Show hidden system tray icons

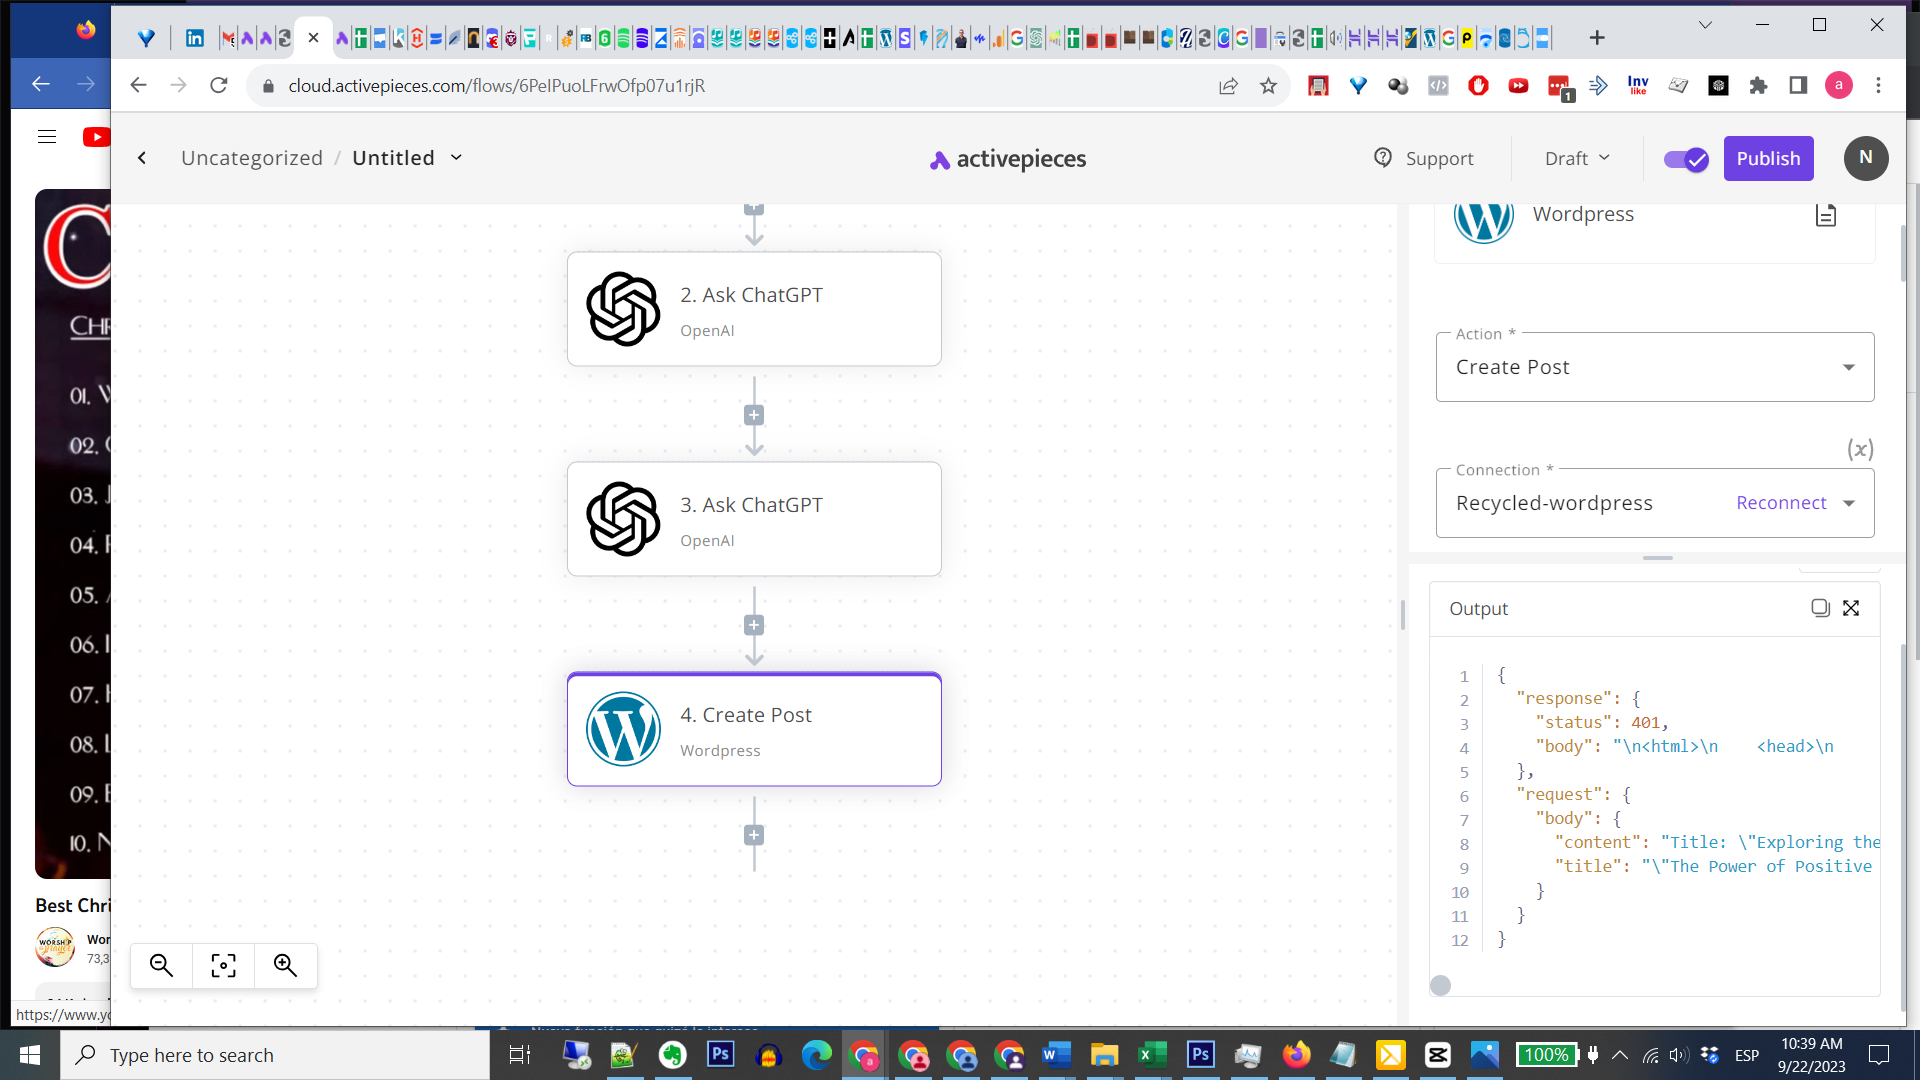1620,1055
